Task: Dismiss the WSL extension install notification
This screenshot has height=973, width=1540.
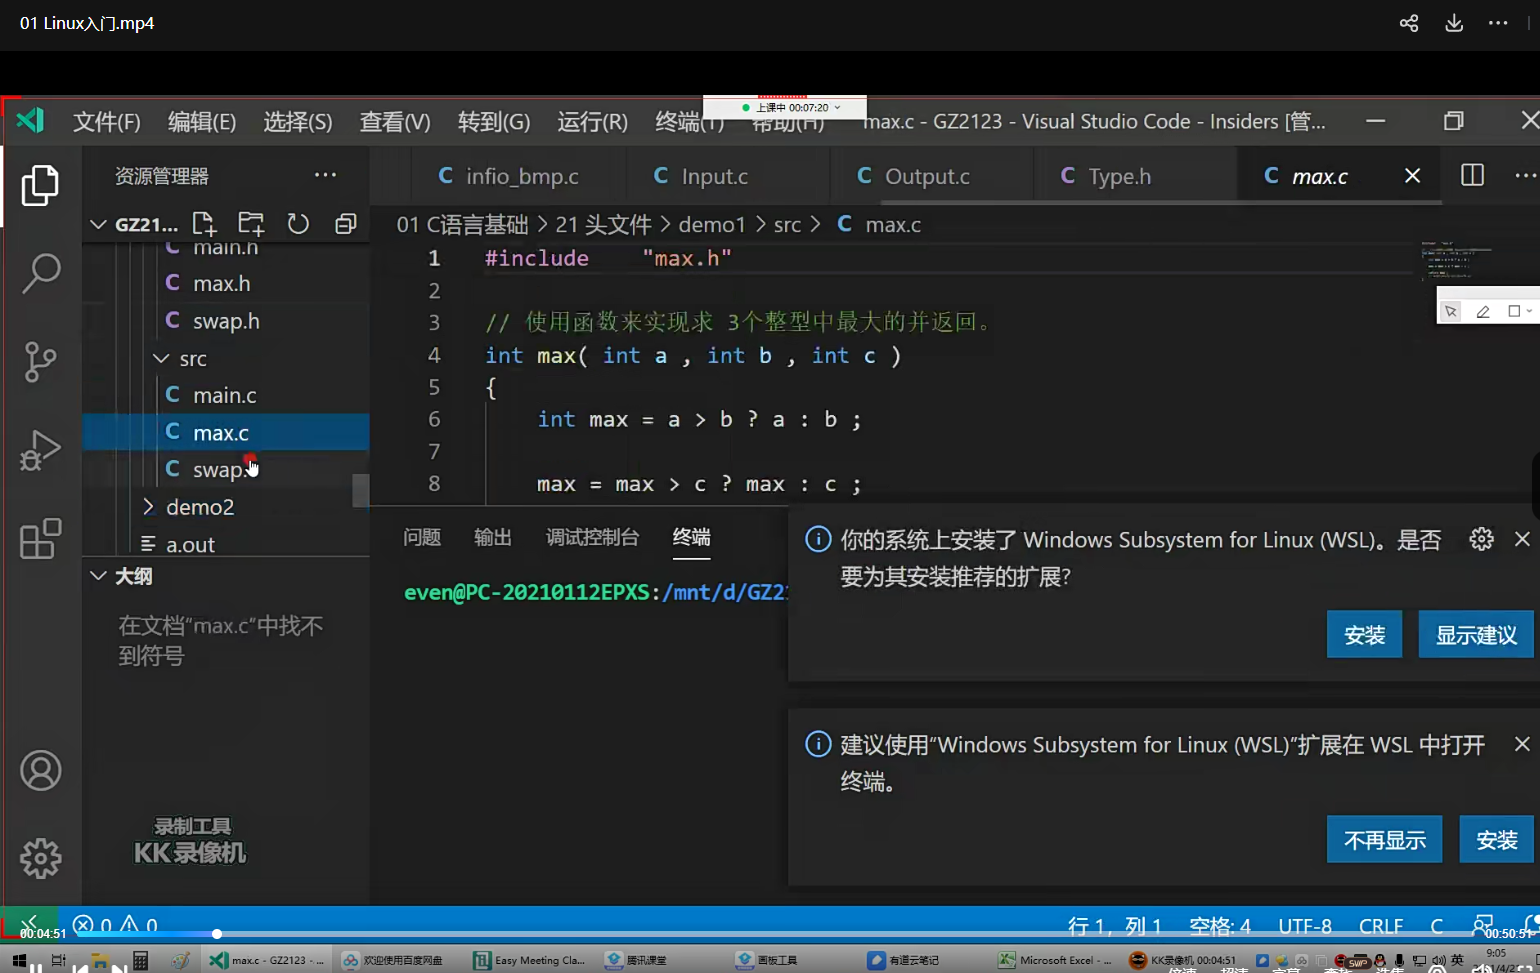Action: point(1522,539)
